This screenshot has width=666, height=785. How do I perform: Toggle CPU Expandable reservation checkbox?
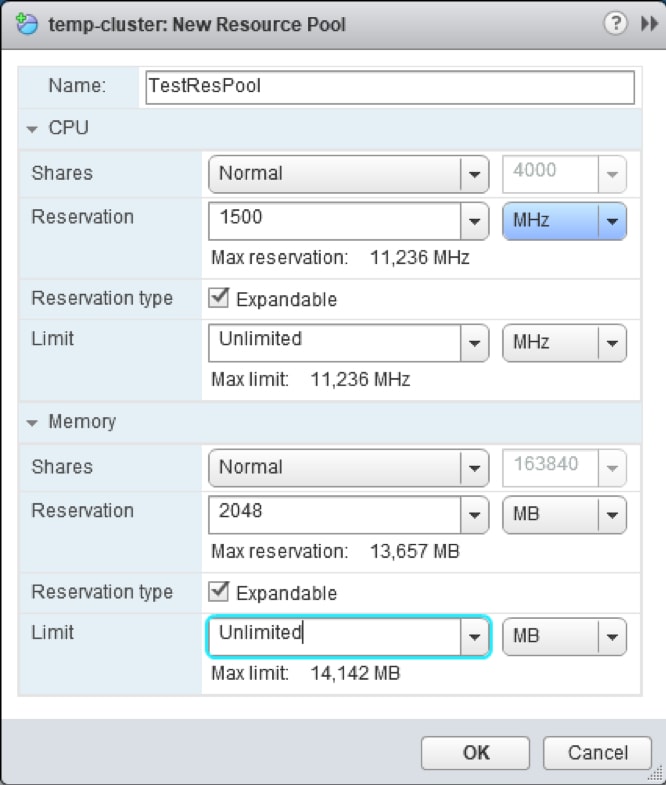(220, 299)
